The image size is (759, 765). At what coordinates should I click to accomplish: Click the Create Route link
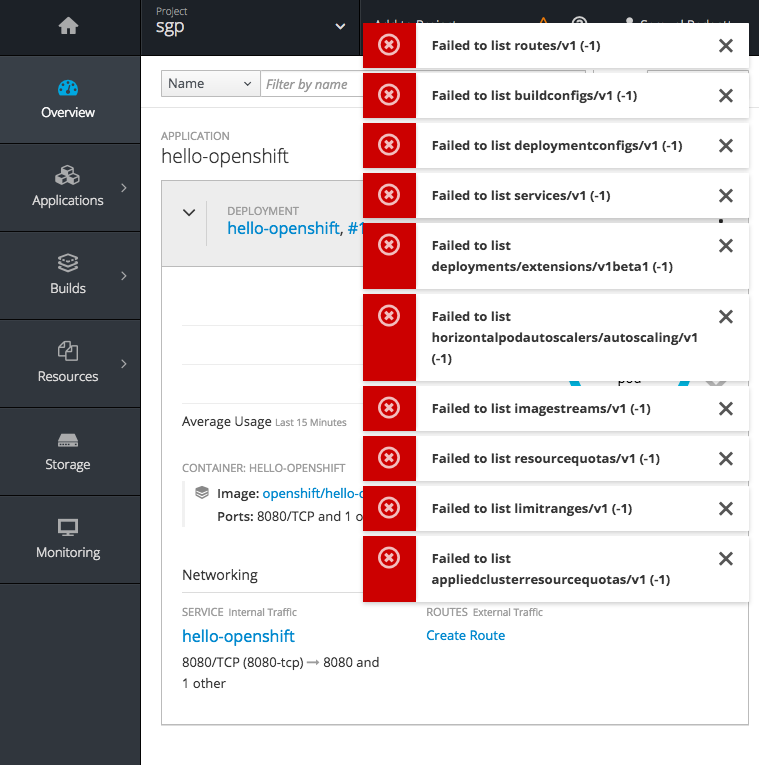465,635
